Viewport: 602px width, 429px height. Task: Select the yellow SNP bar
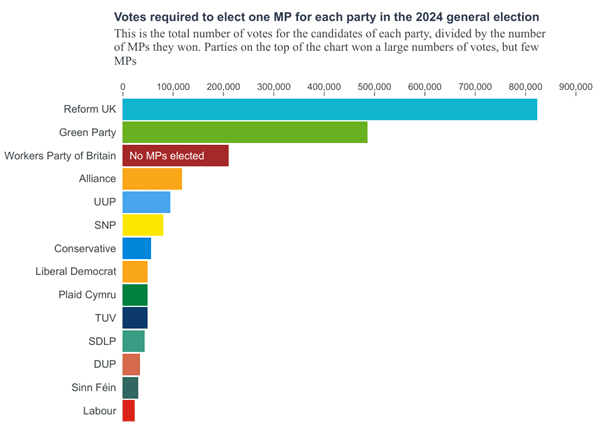pyautogui.click(x=143, y=225)
